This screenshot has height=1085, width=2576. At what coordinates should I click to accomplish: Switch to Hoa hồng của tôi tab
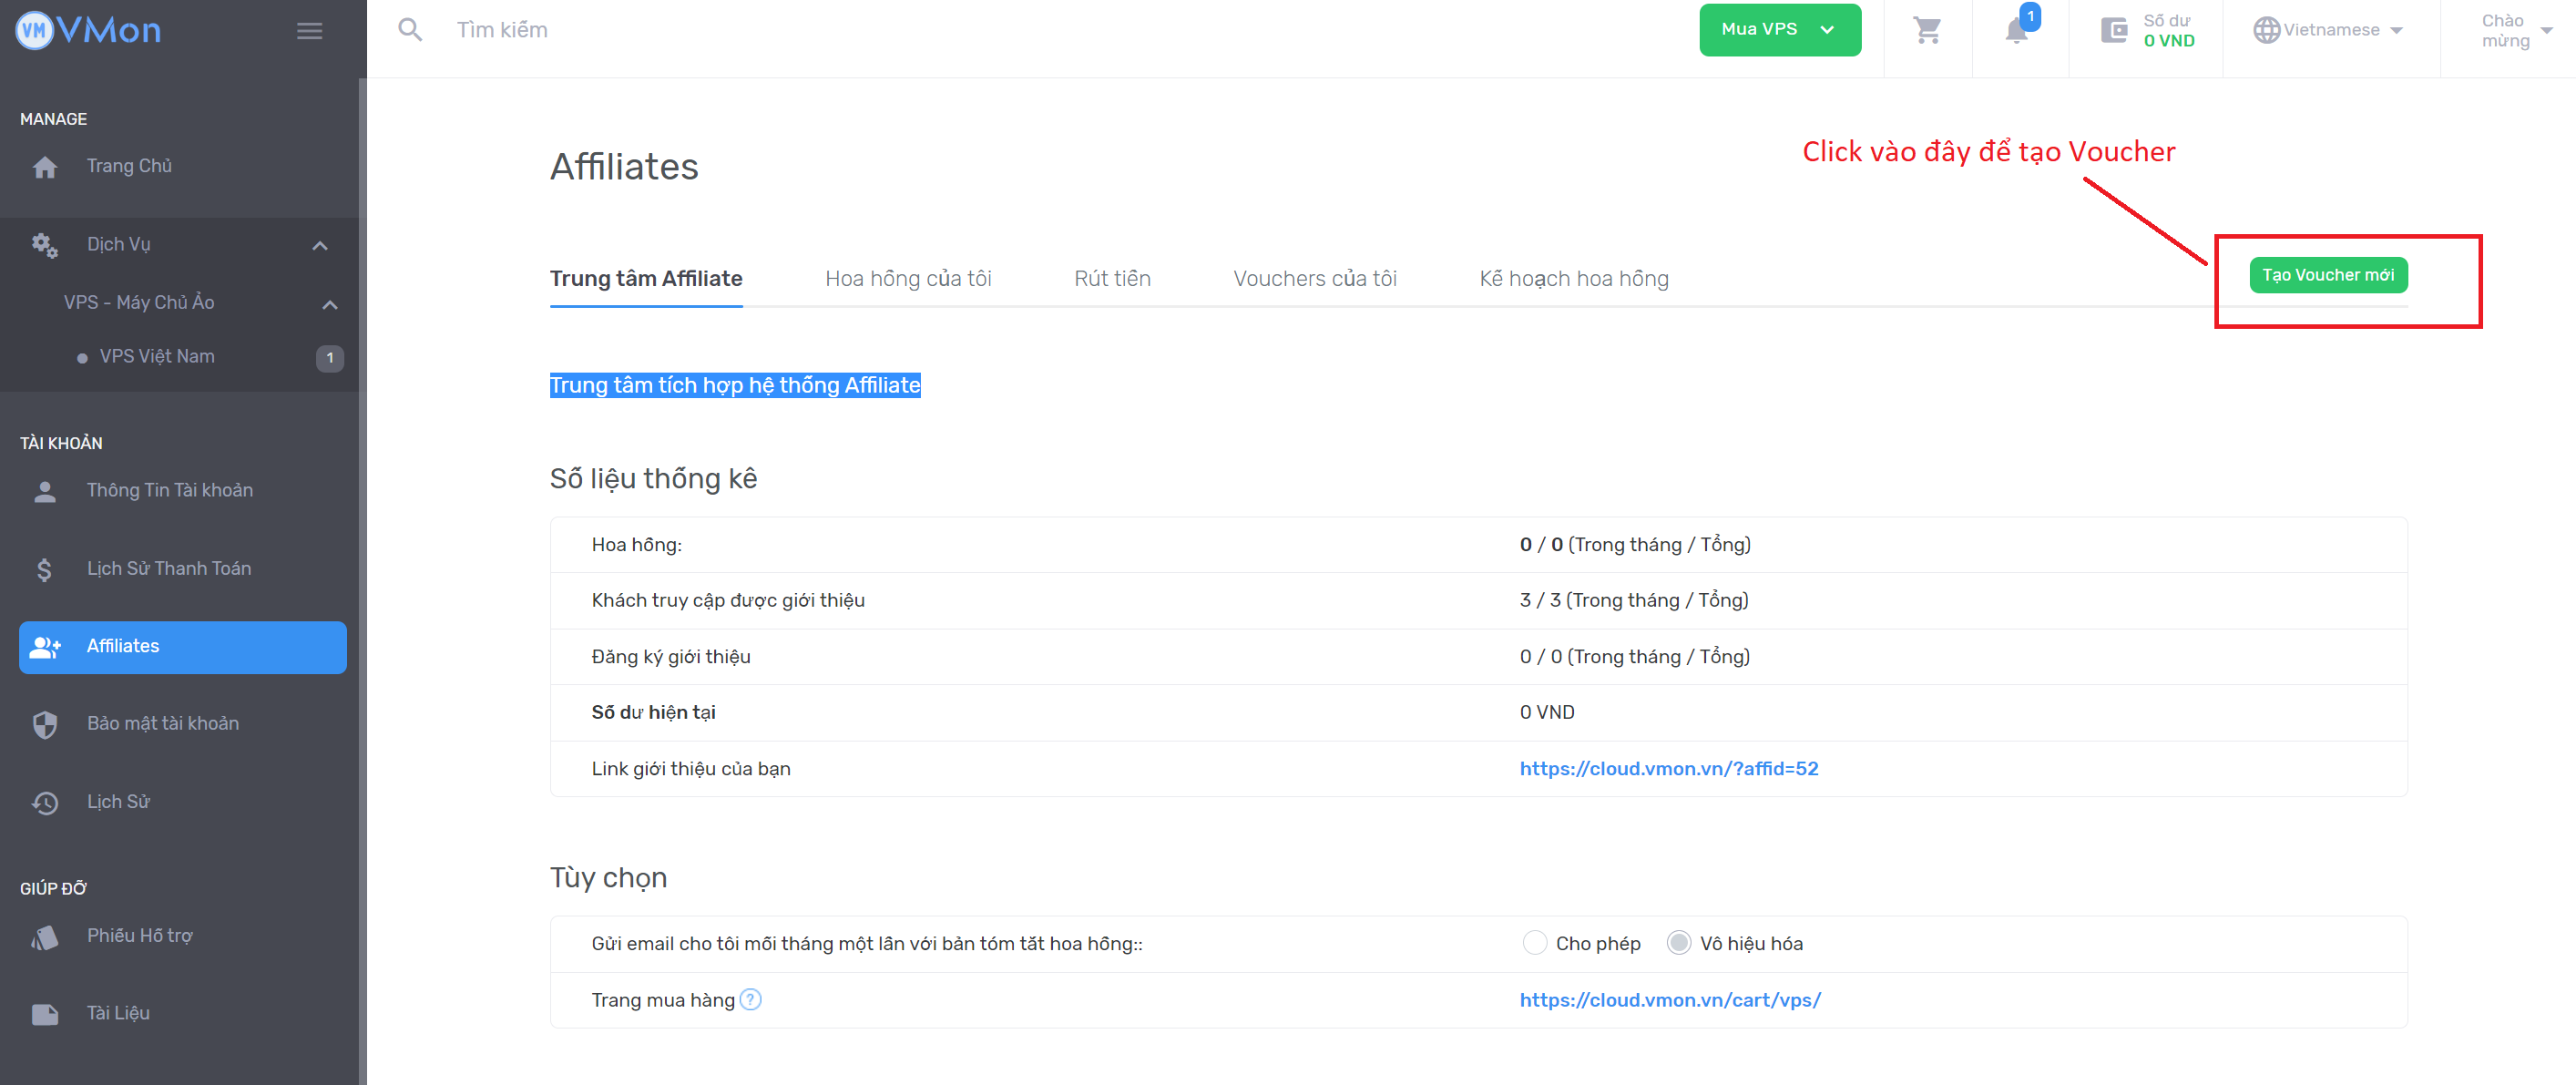pos(907,279)
